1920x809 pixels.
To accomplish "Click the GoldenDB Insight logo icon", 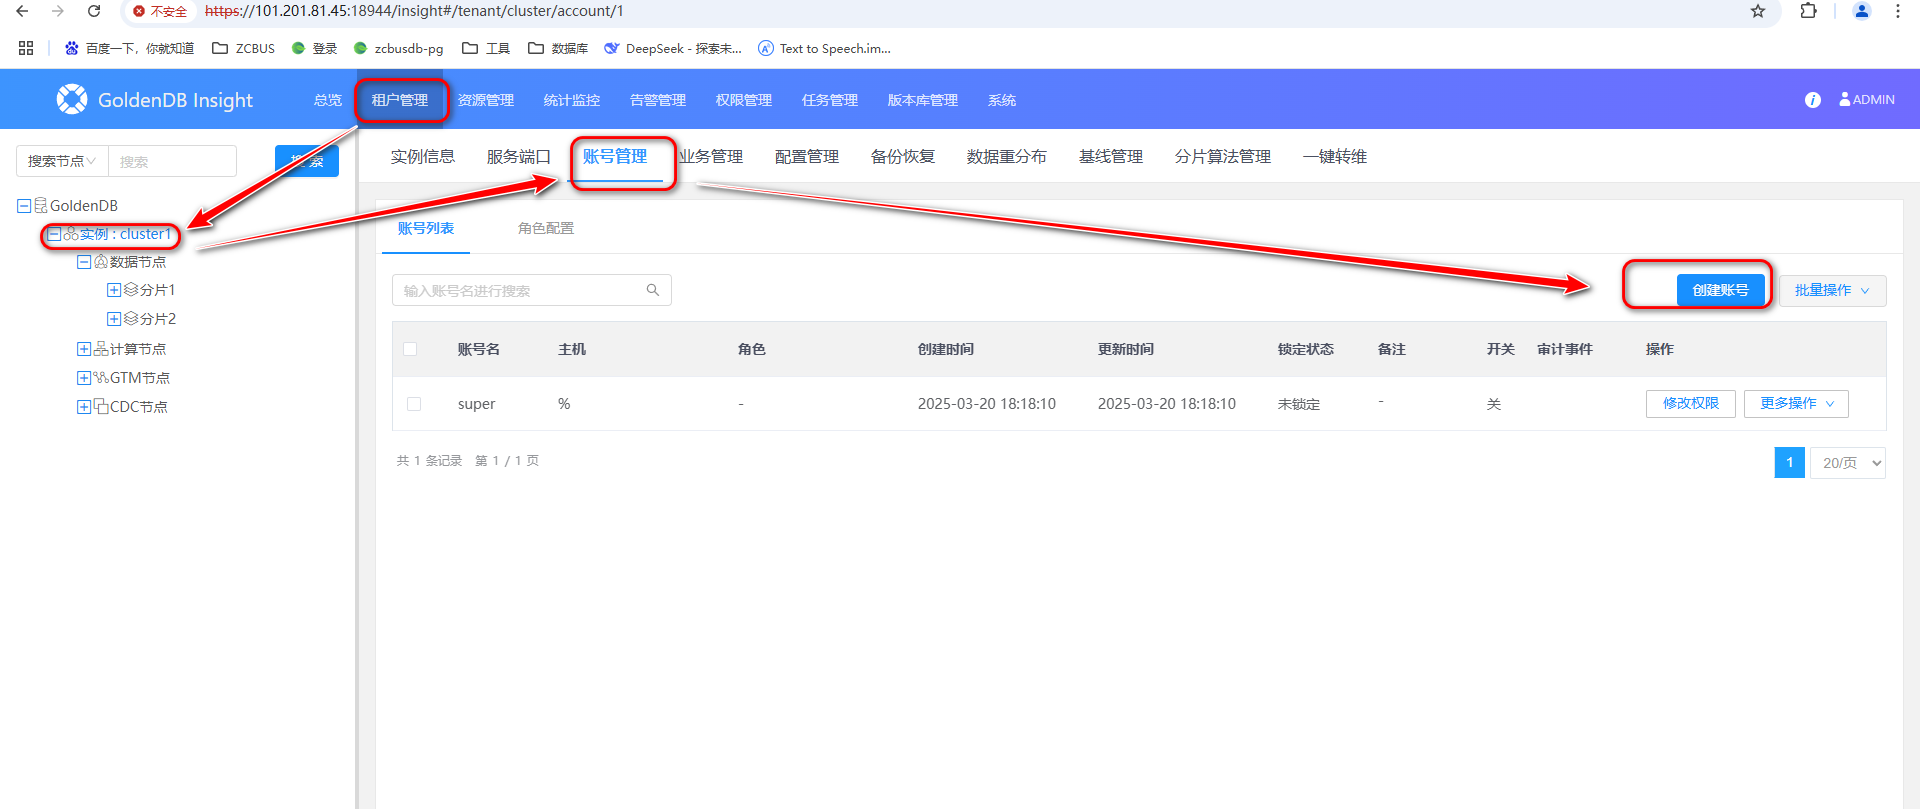I will pos(72,99).
